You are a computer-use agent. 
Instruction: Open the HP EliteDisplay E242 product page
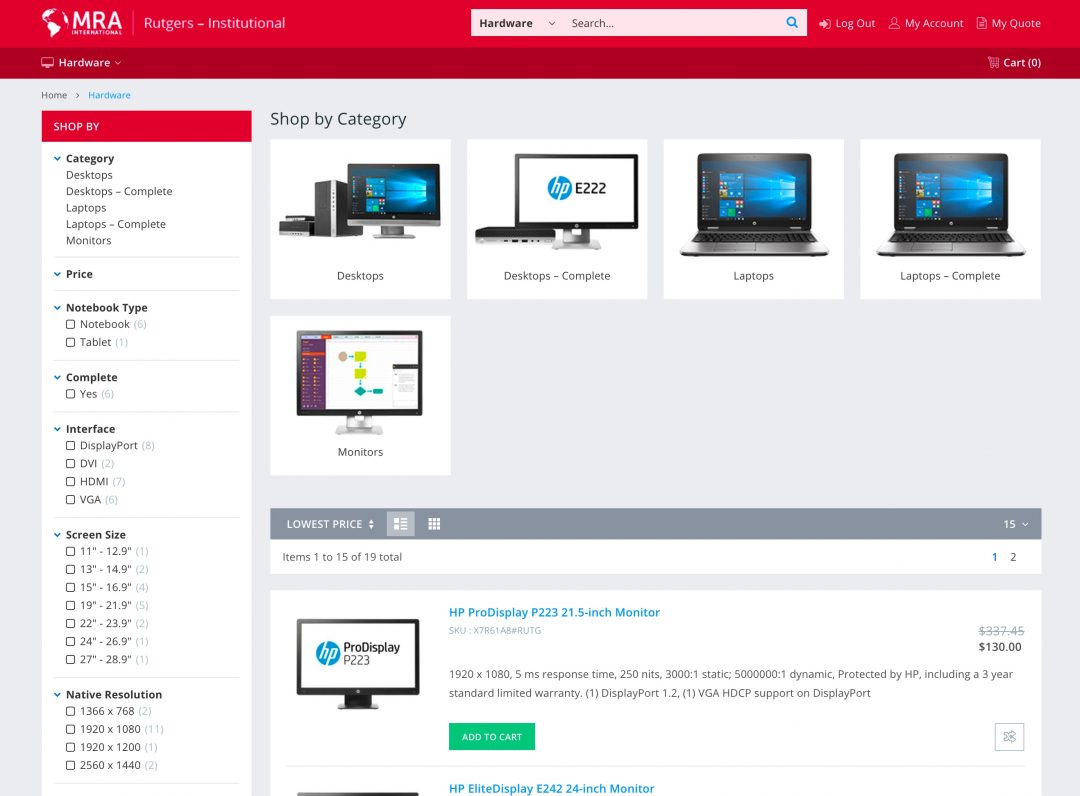click(551, 788)
